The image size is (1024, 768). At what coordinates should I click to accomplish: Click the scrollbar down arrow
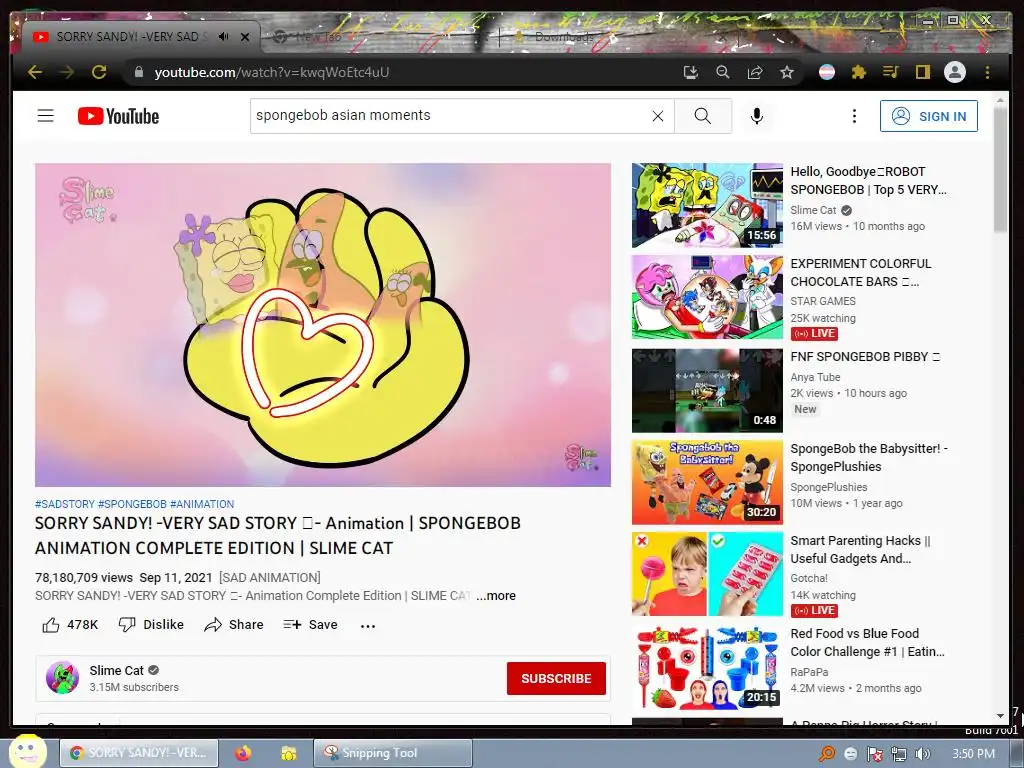tap(1000, 716)
